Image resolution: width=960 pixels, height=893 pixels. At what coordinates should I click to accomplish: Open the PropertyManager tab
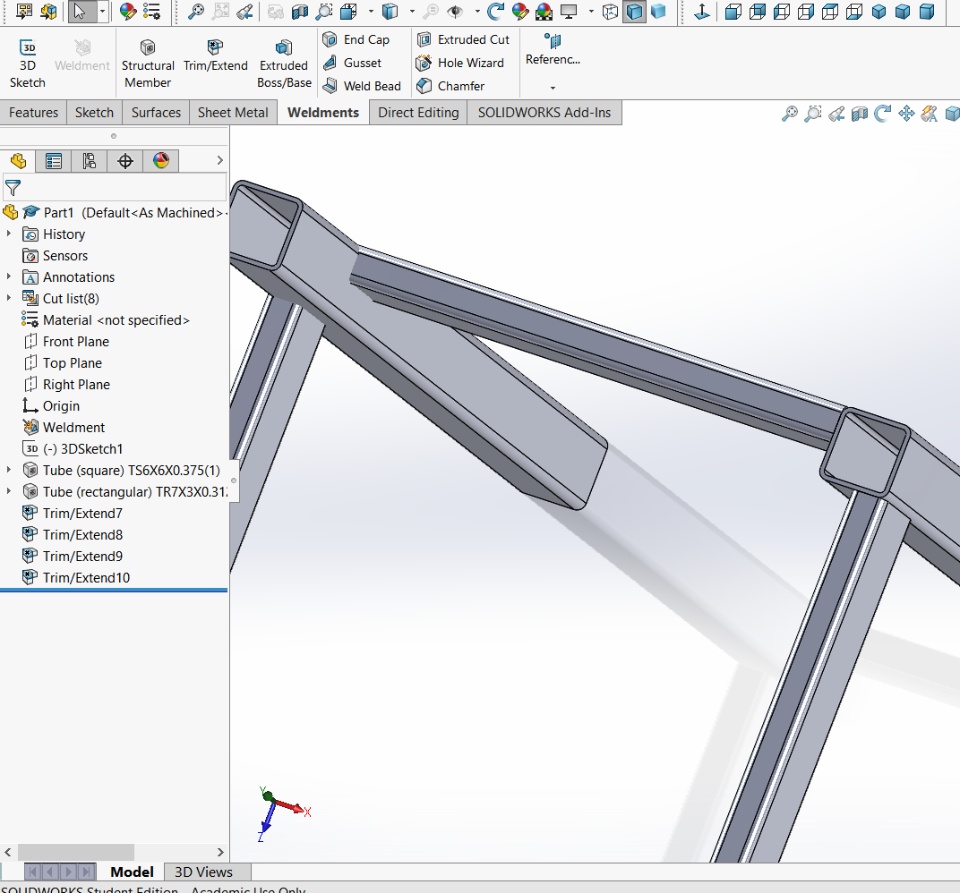pyautogui.click(x=54, y=161)
